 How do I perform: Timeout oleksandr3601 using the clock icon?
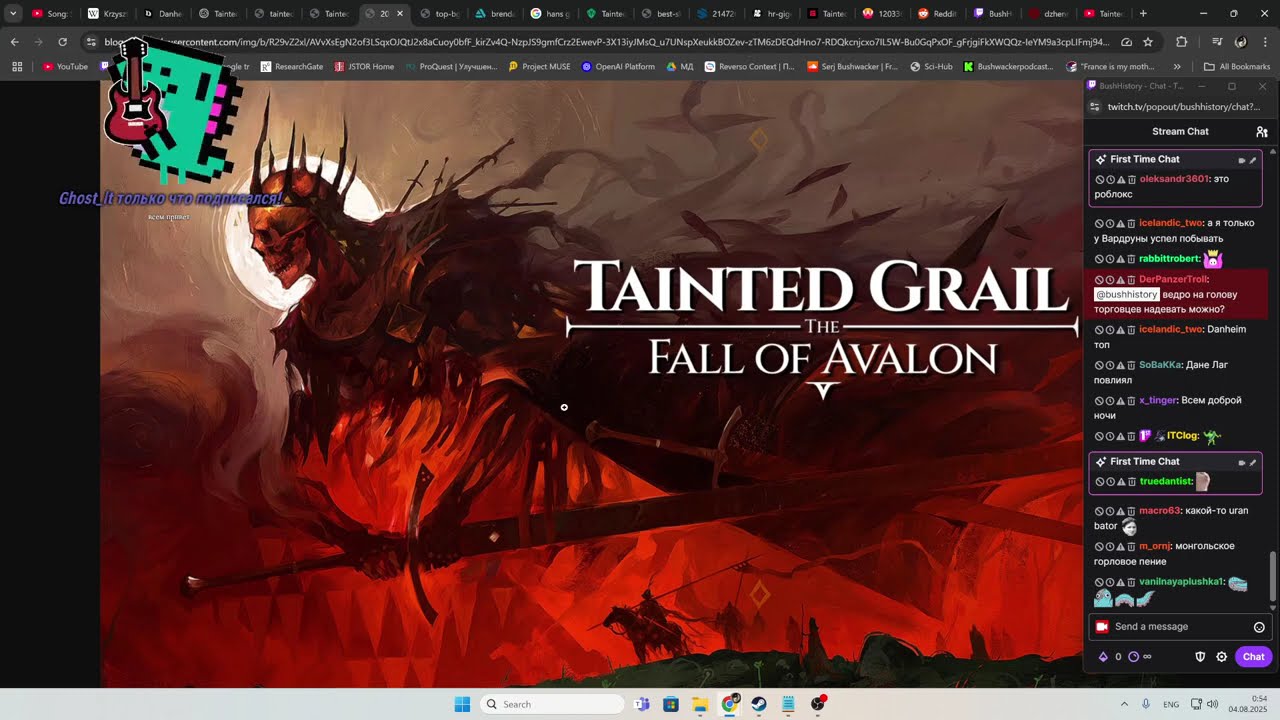coord(1110,179)
